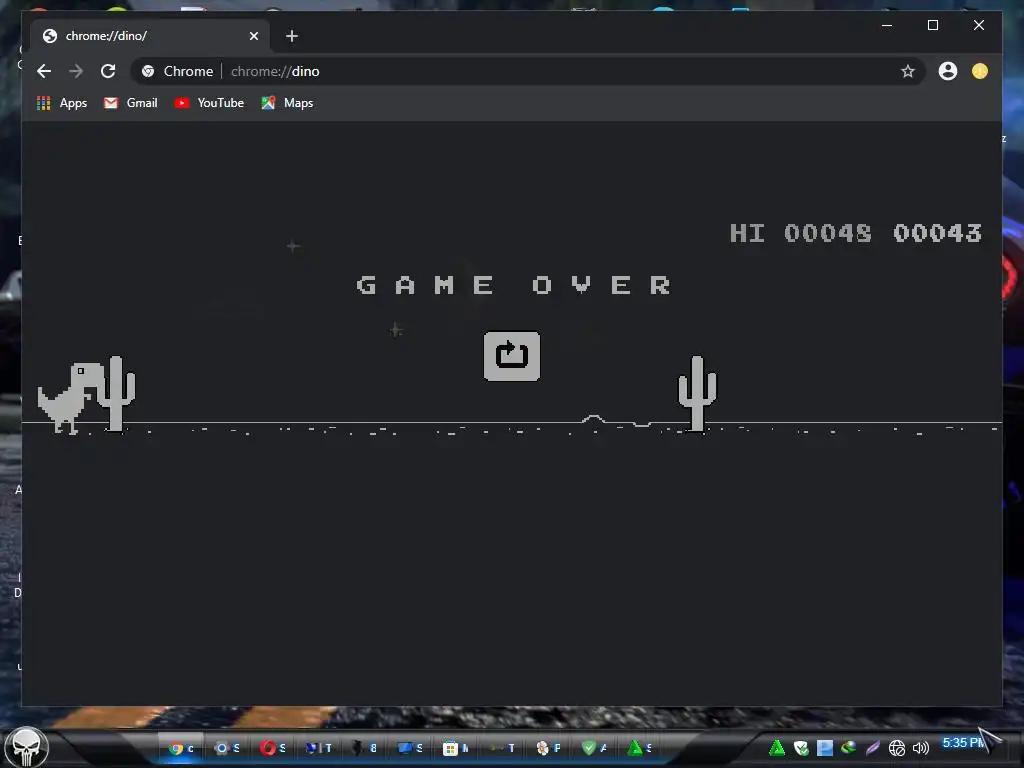Reload the dino page
This screenshot has height=768, width=1024.
click(108, 71)
